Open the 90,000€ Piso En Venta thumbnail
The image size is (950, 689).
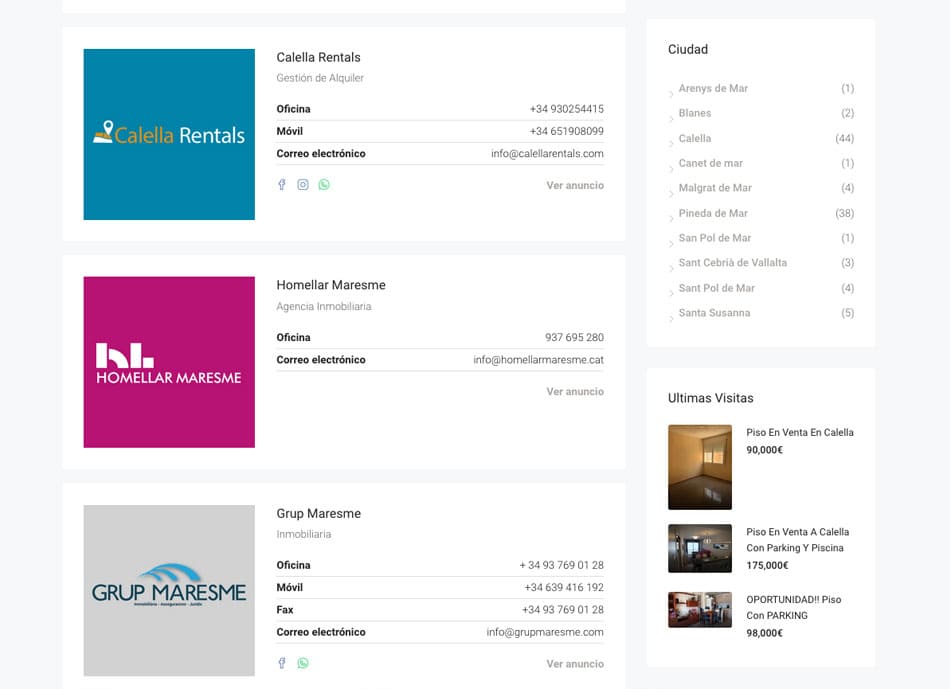700,467
